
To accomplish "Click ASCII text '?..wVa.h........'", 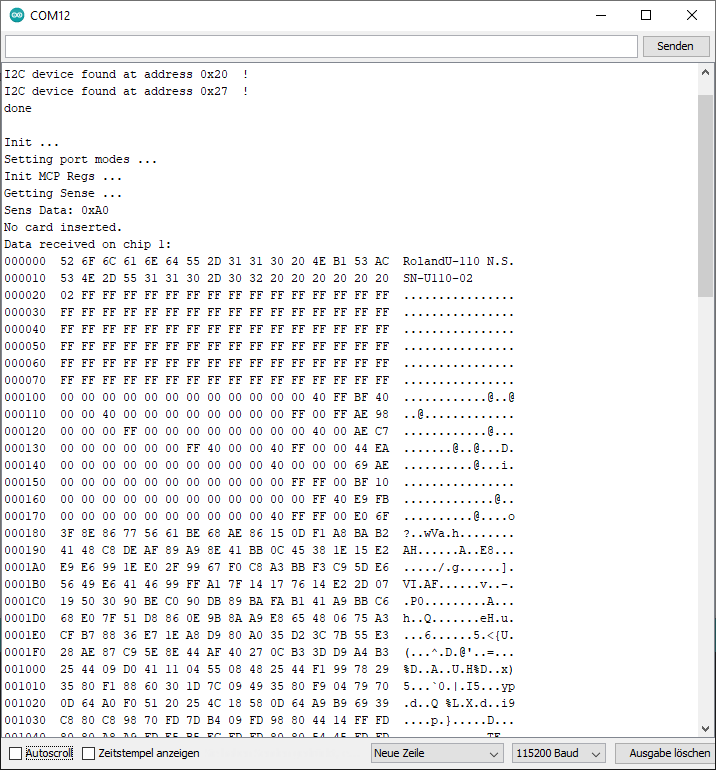I will [x=458, y=533].
